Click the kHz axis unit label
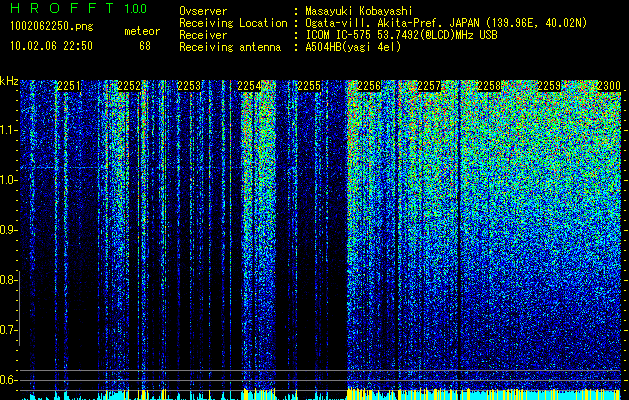629x400 pixels. 9,81
